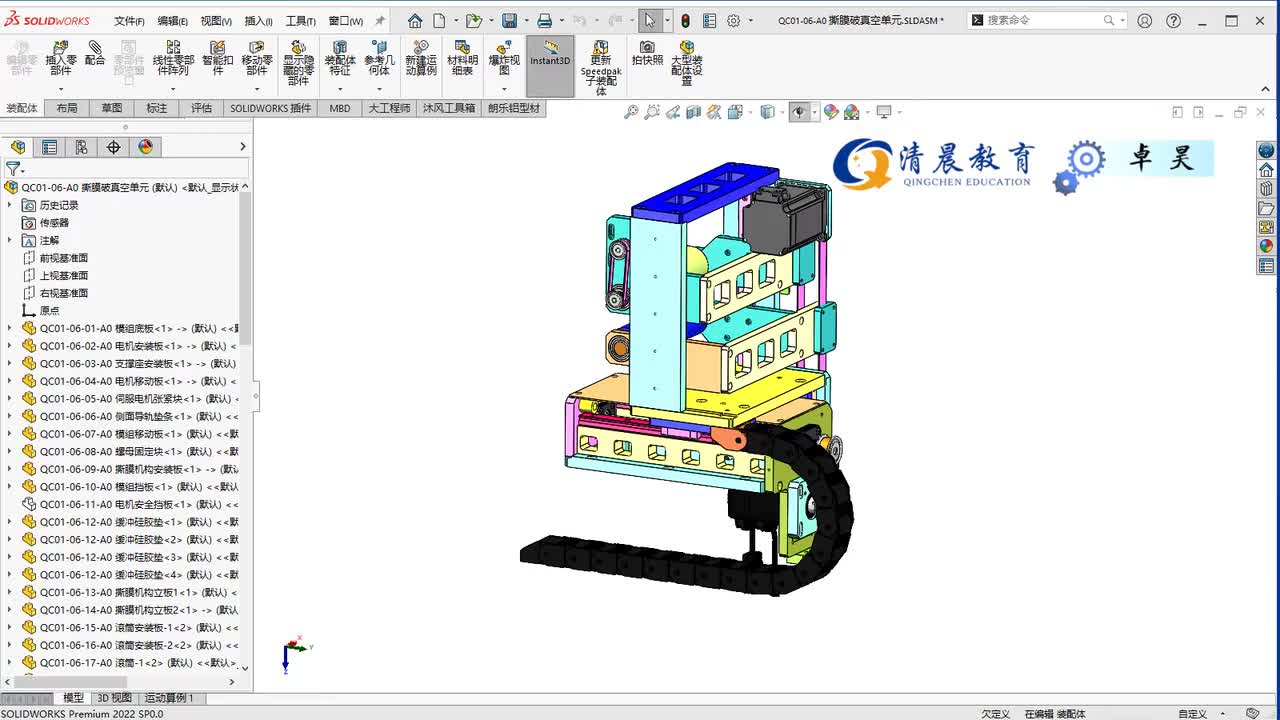Select the 前视基准面 tree item

(x=63, y=258)
